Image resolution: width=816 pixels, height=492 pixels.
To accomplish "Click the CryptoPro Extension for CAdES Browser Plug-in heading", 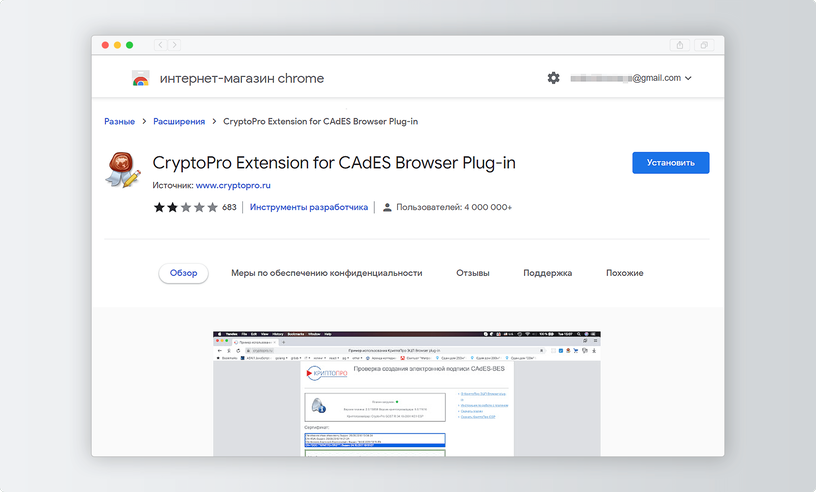I will (334, 162).
